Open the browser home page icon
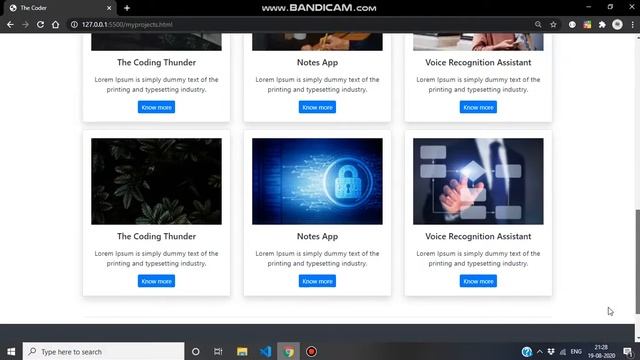This screenshot has height=360, width=640. (56, 24)
